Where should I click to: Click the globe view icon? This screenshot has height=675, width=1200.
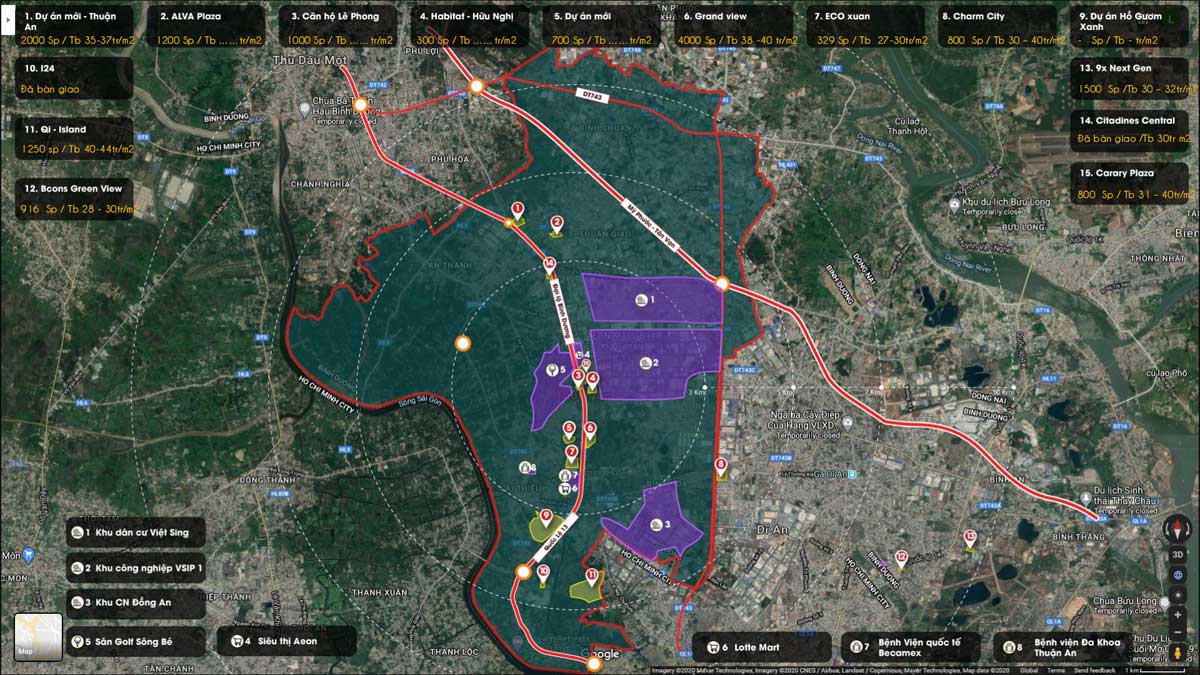[x=1178, y=574]
